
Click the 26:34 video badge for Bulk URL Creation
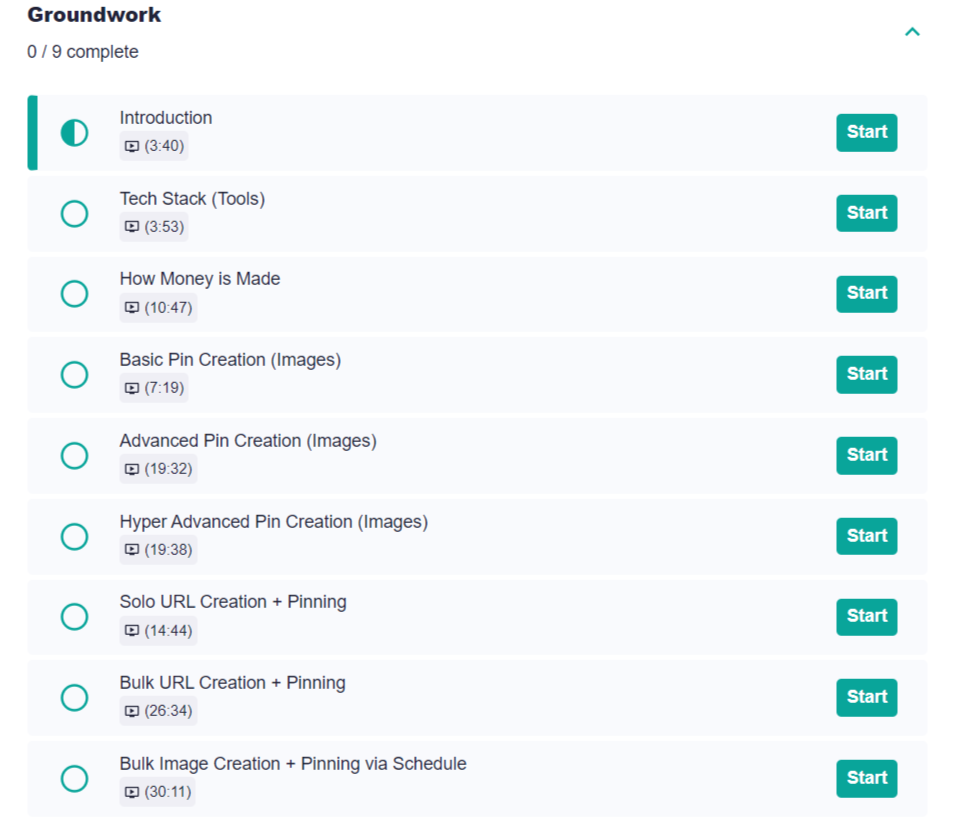pyautogui.click(x=158, y=711)
